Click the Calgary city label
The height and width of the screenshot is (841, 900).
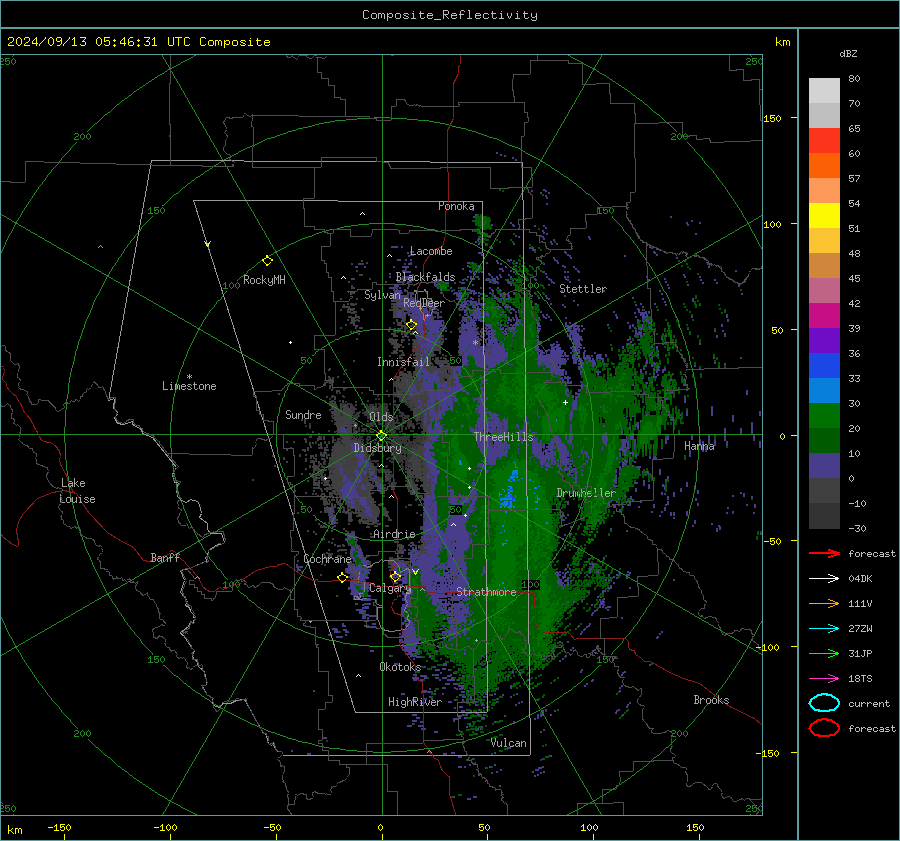(390, 588)
